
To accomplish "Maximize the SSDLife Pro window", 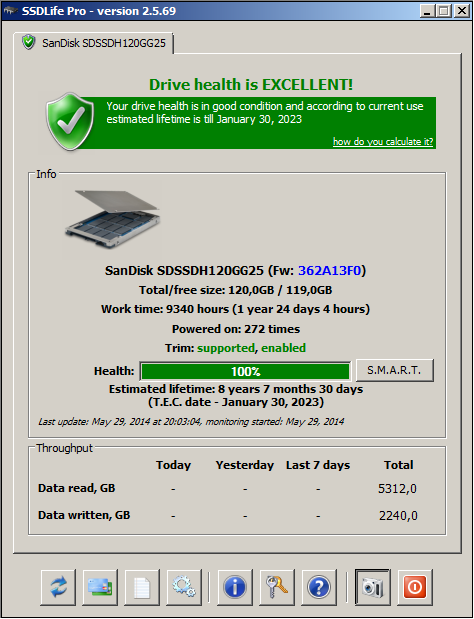I will [x=443, y=11].
